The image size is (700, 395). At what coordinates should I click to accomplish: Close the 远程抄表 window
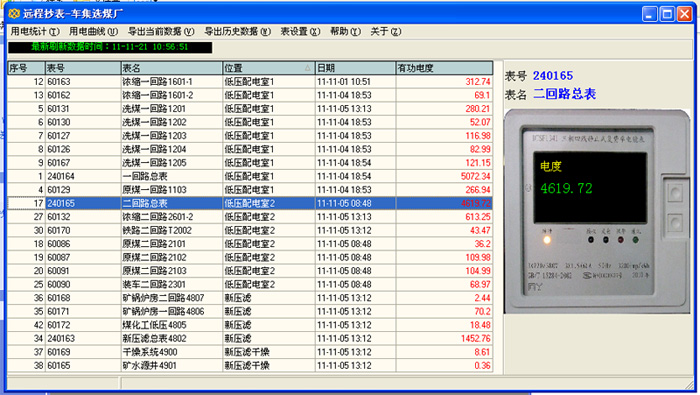[684, 14]
